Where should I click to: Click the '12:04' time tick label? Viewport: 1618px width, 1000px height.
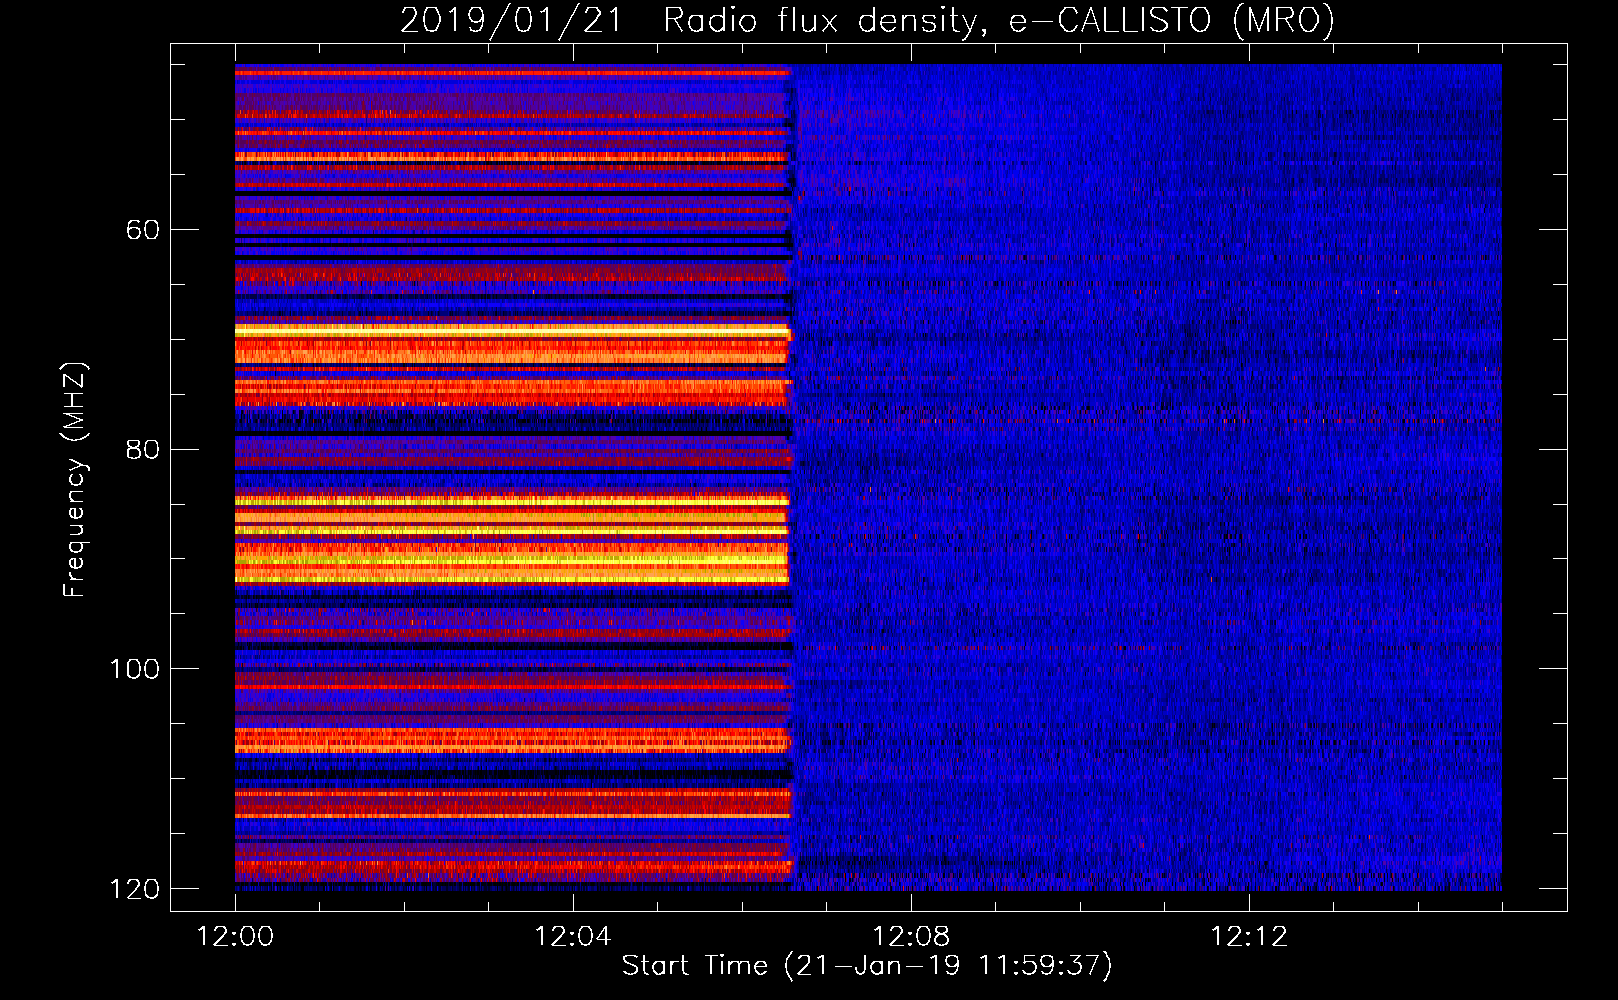point(572,937)
